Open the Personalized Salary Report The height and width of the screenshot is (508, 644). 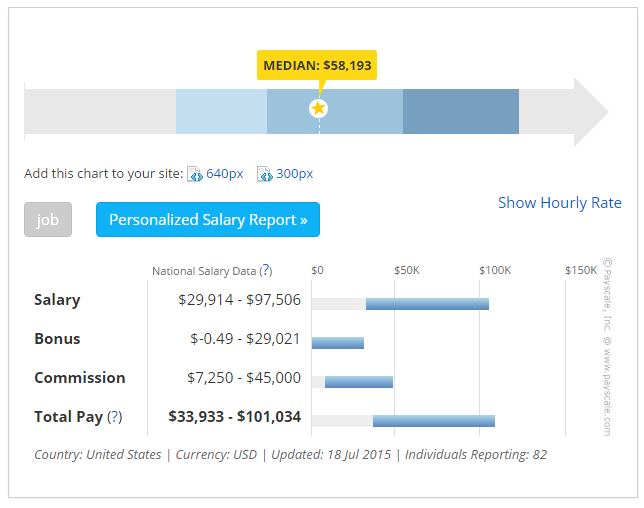coord(208,219)
